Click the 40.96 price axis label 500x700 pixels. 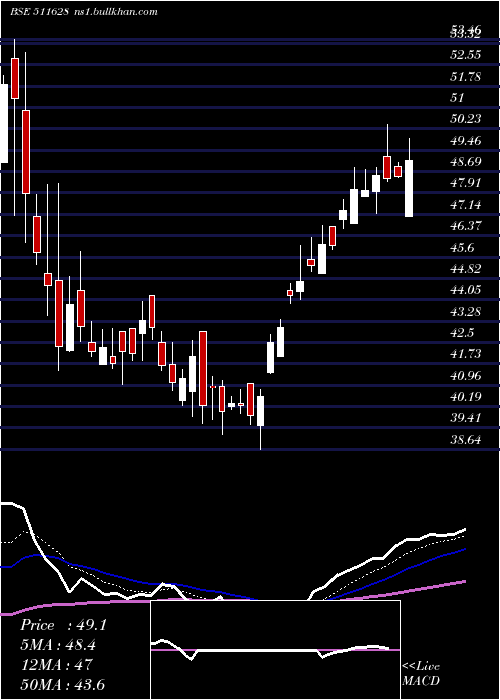point(466,376)
